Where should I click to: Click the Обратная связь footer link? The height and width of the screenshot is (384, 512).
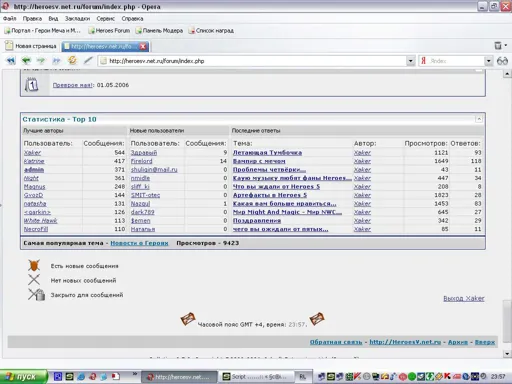[336, 342]
